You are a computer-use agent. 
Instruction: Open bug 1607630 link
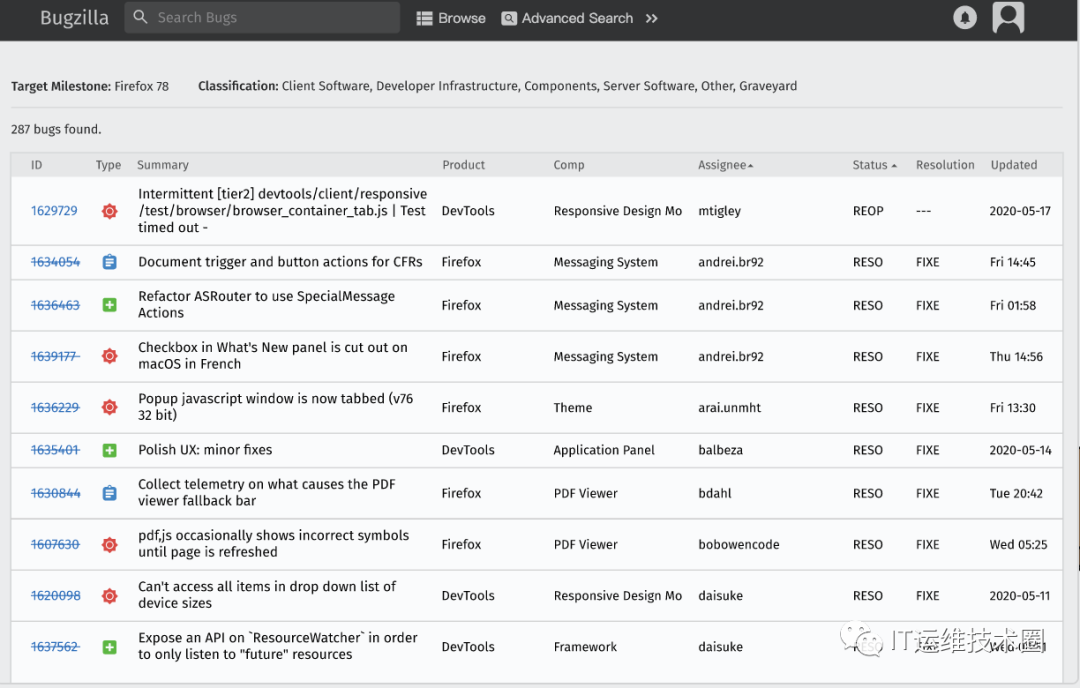click(x=55, y=544)
